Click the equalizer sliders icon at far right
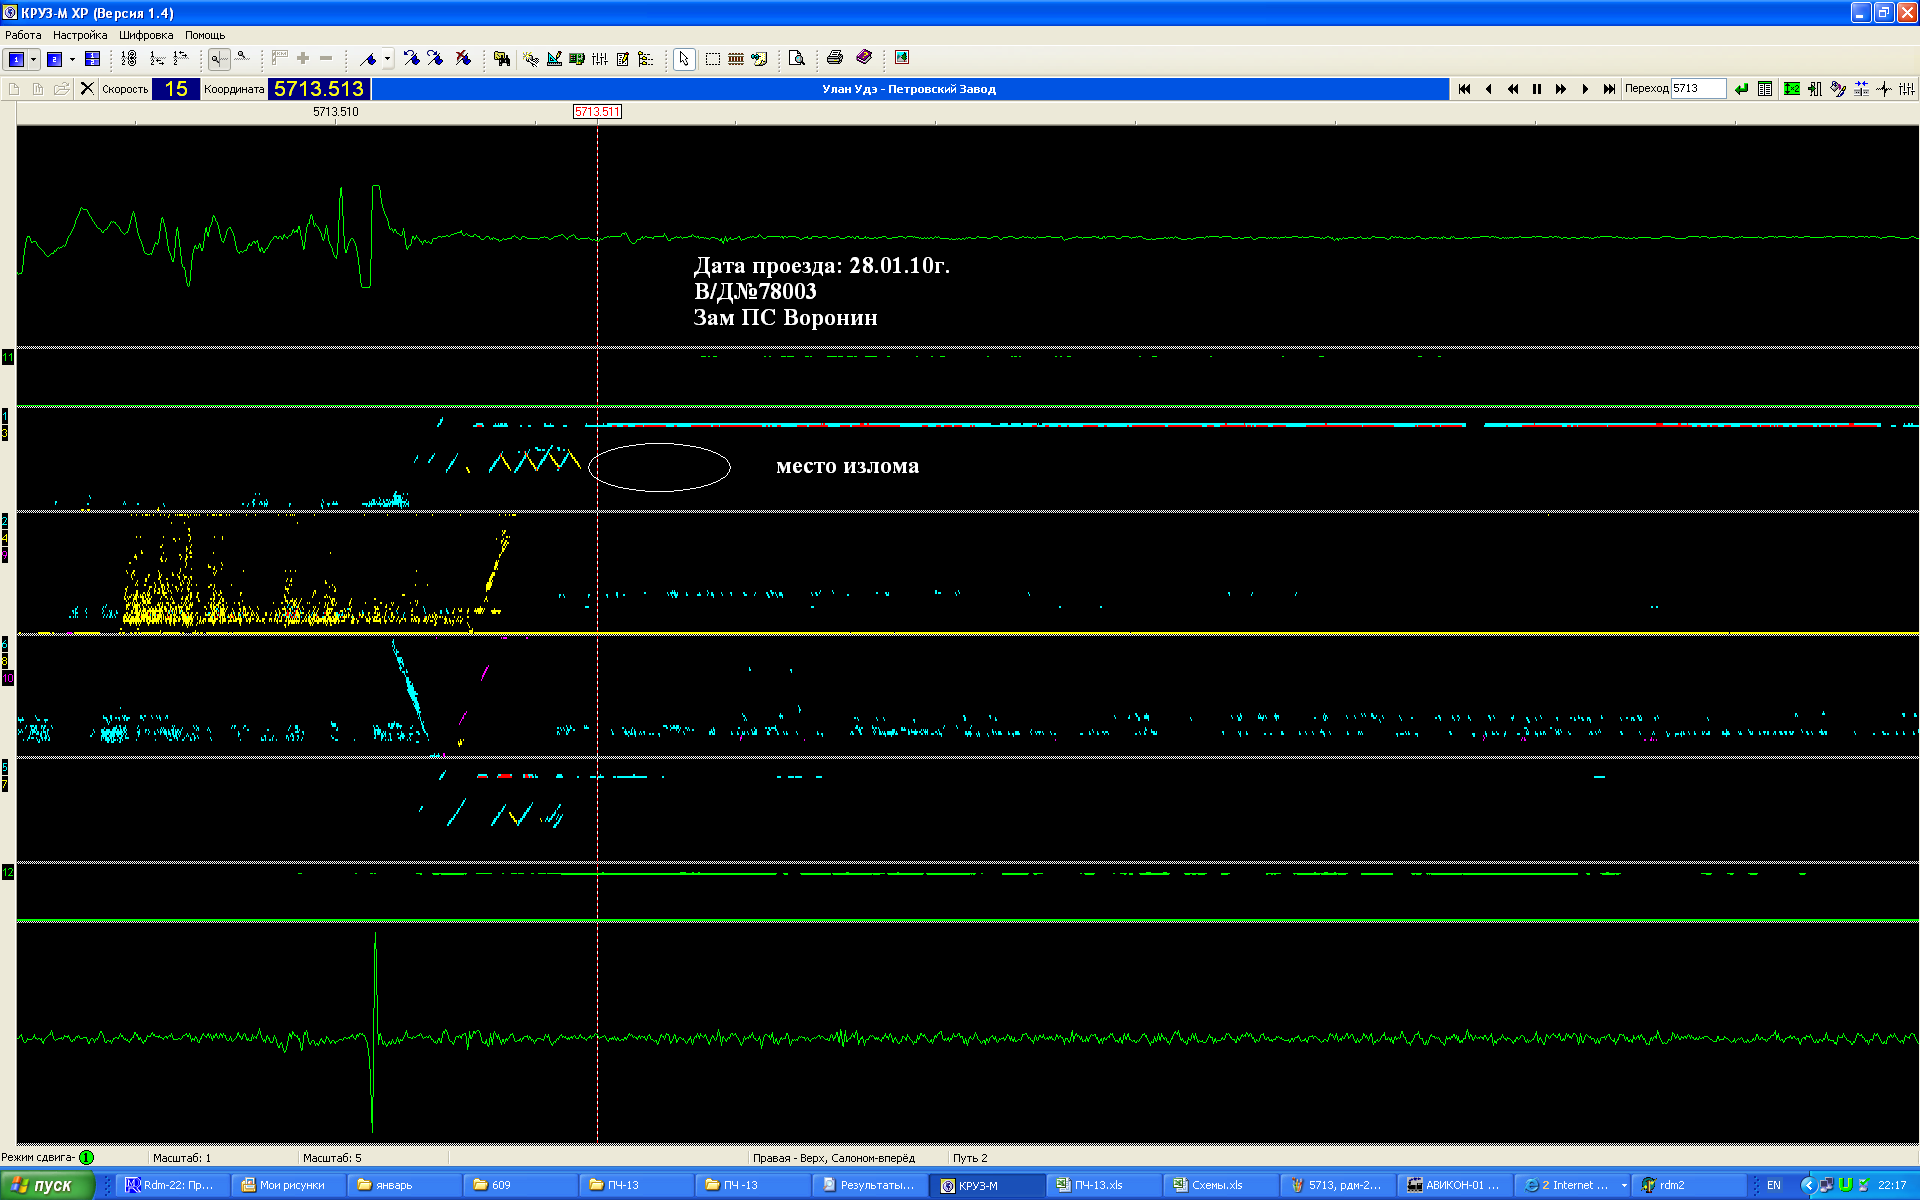Viewport: 1920px width, 1200px height. (x=1907, y=89)
